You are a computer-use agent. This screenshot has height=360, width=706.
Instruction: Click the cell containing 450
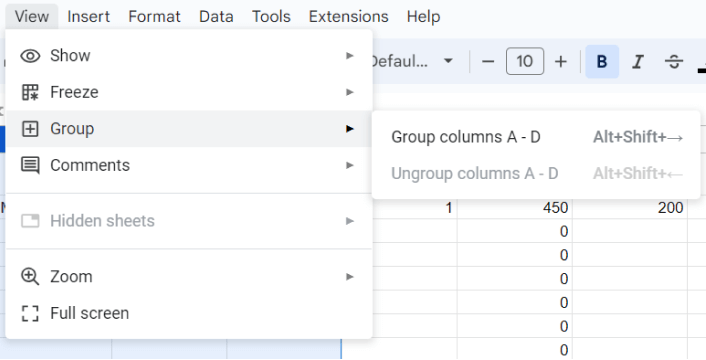pos(515,208)
